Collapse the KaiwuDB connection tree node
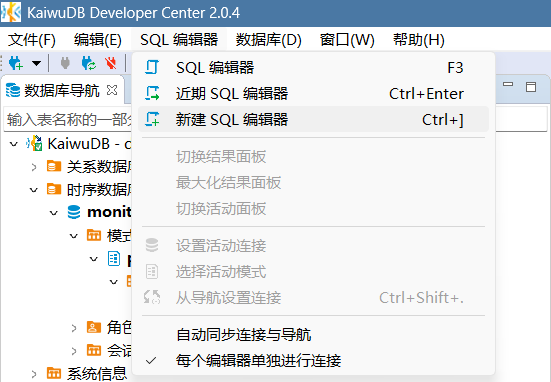The width and height of the screenshot is (551, 382). pyautogui.click(x=14, y=144)
